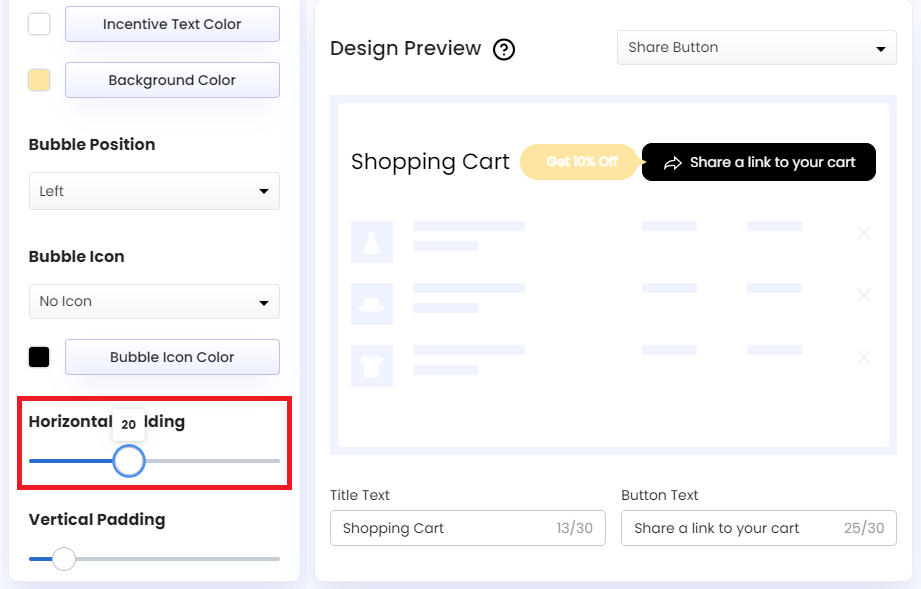The width and height of the screenshot is (921, 589).
Task: Click the Incentive Text Color button
Action: coord(171,24)
